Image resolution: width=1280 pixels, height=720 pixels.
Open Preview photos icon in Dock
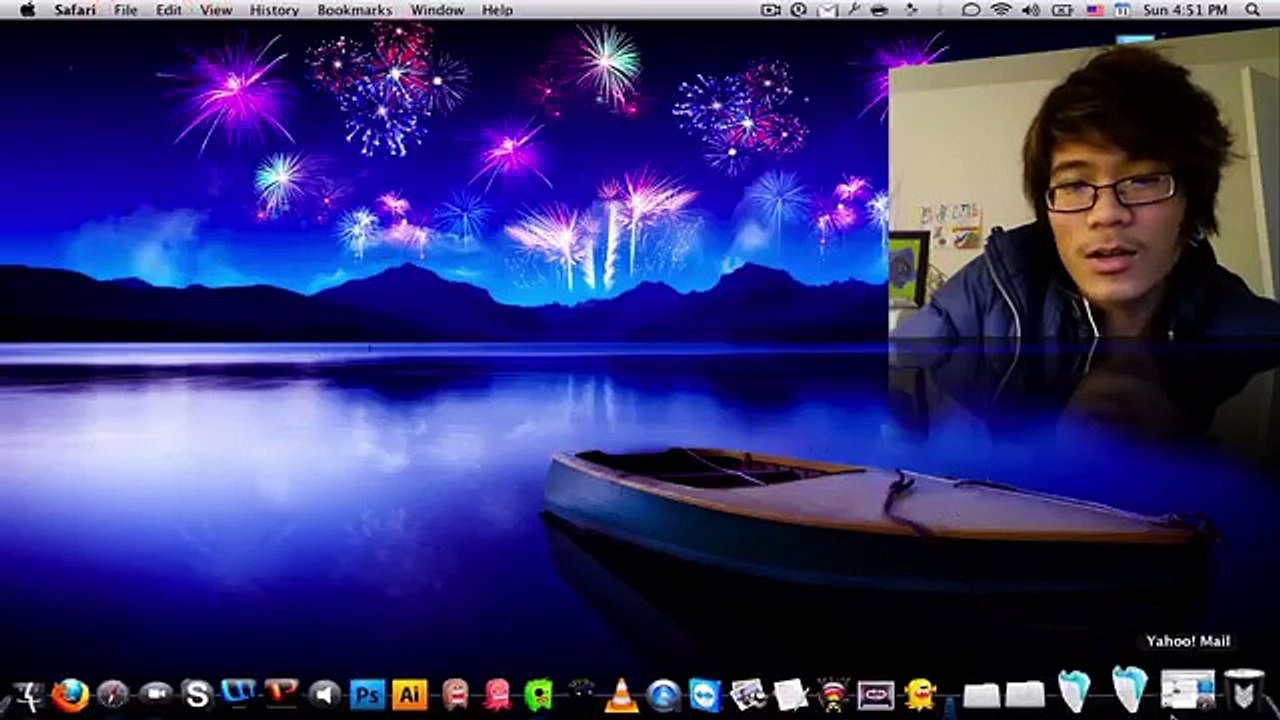[748, 694]
